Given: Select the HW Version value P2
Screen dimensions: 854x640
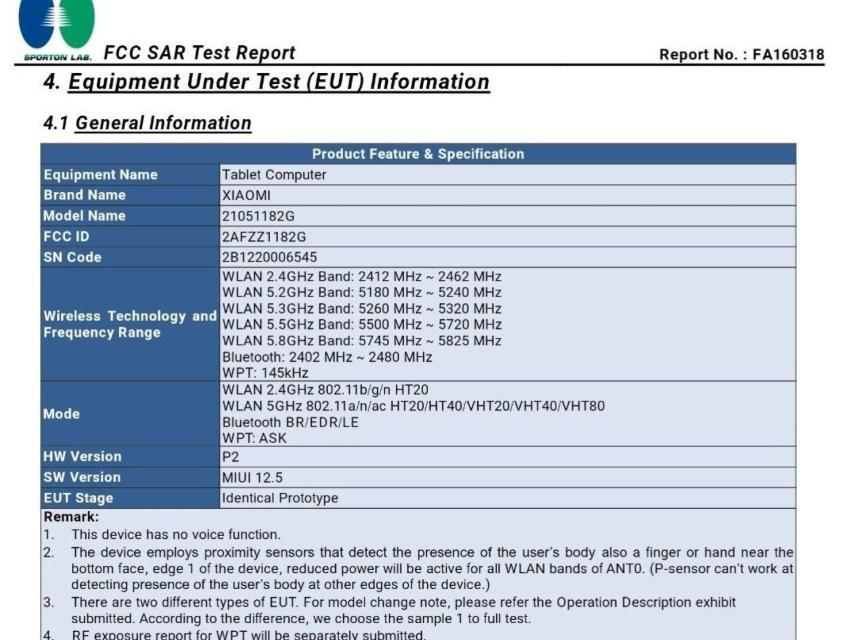Looking at the screenshot, I should pyautogui.click(x=230, y=457).
